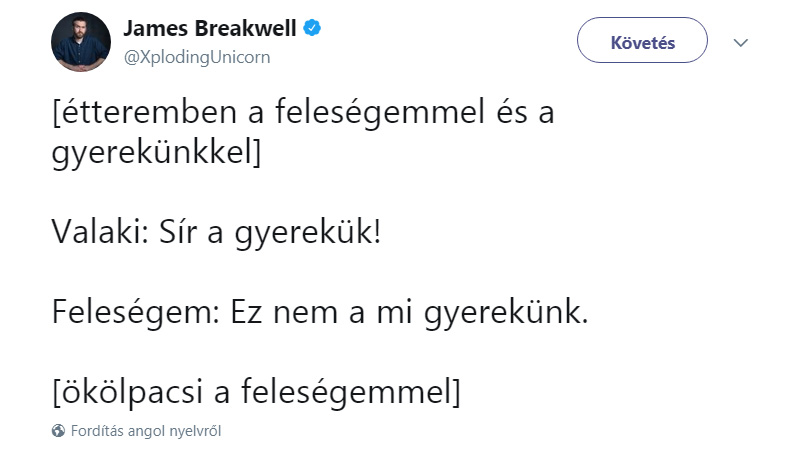Screen dimensions: 800x451
Task: Click the line Valaki: Sír a gyerekük!
Action: (x=216, y=233)
